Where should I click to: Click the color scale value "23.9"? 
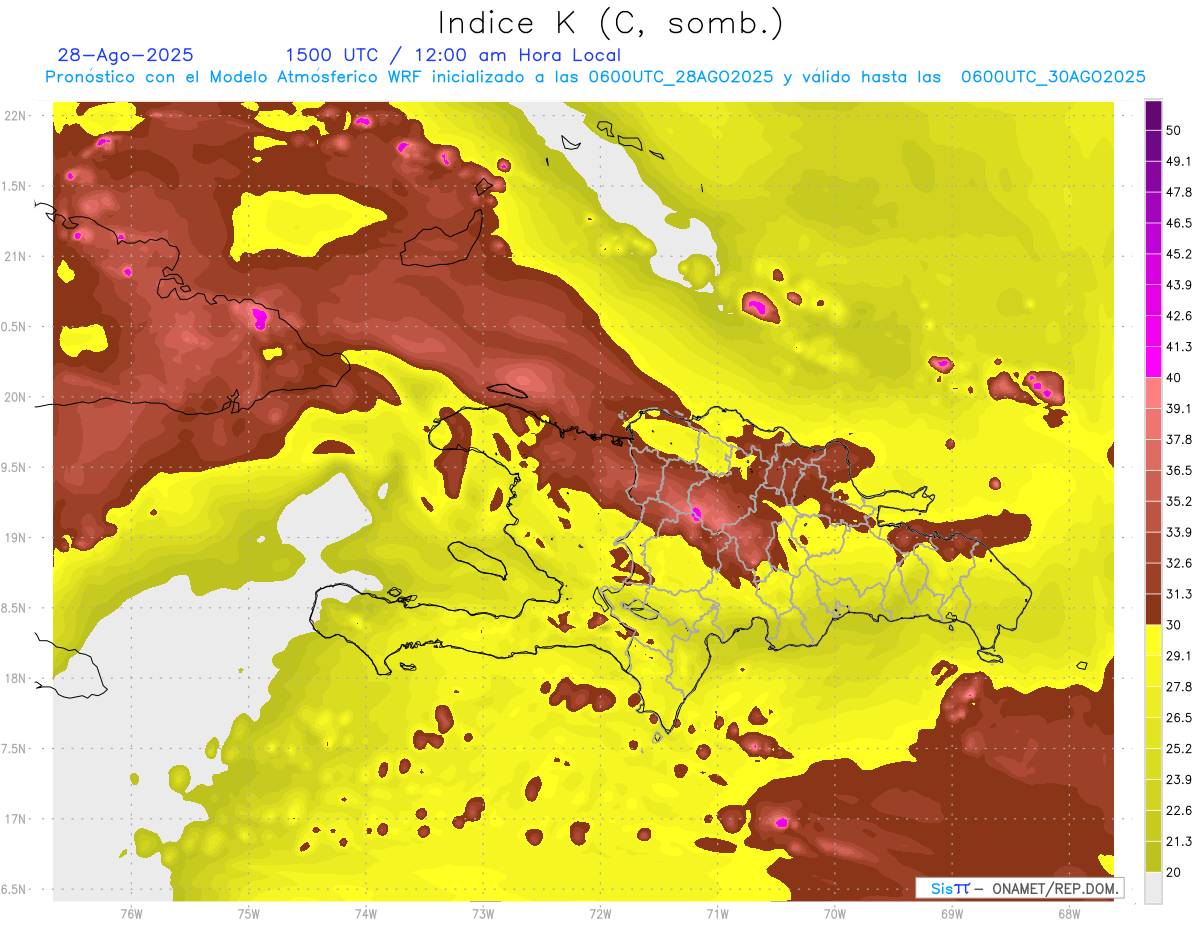1178,779
